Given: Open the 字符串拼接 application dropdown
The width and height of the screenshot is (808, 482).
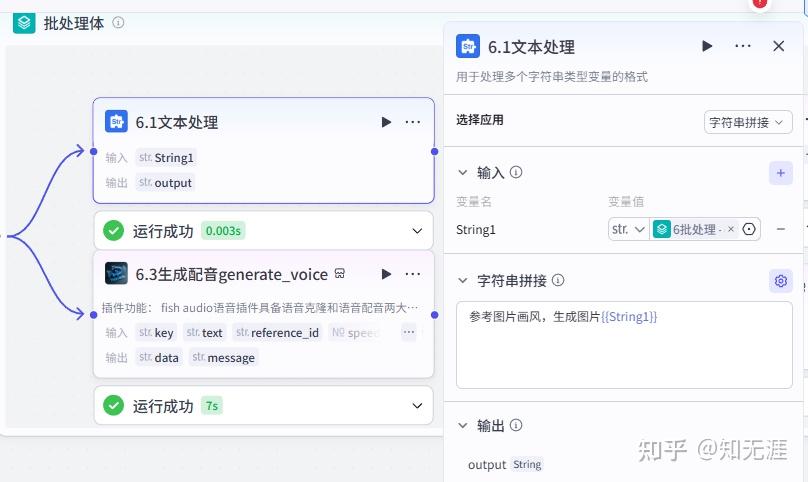Looking at the screenshot, I should click(748, 122).
